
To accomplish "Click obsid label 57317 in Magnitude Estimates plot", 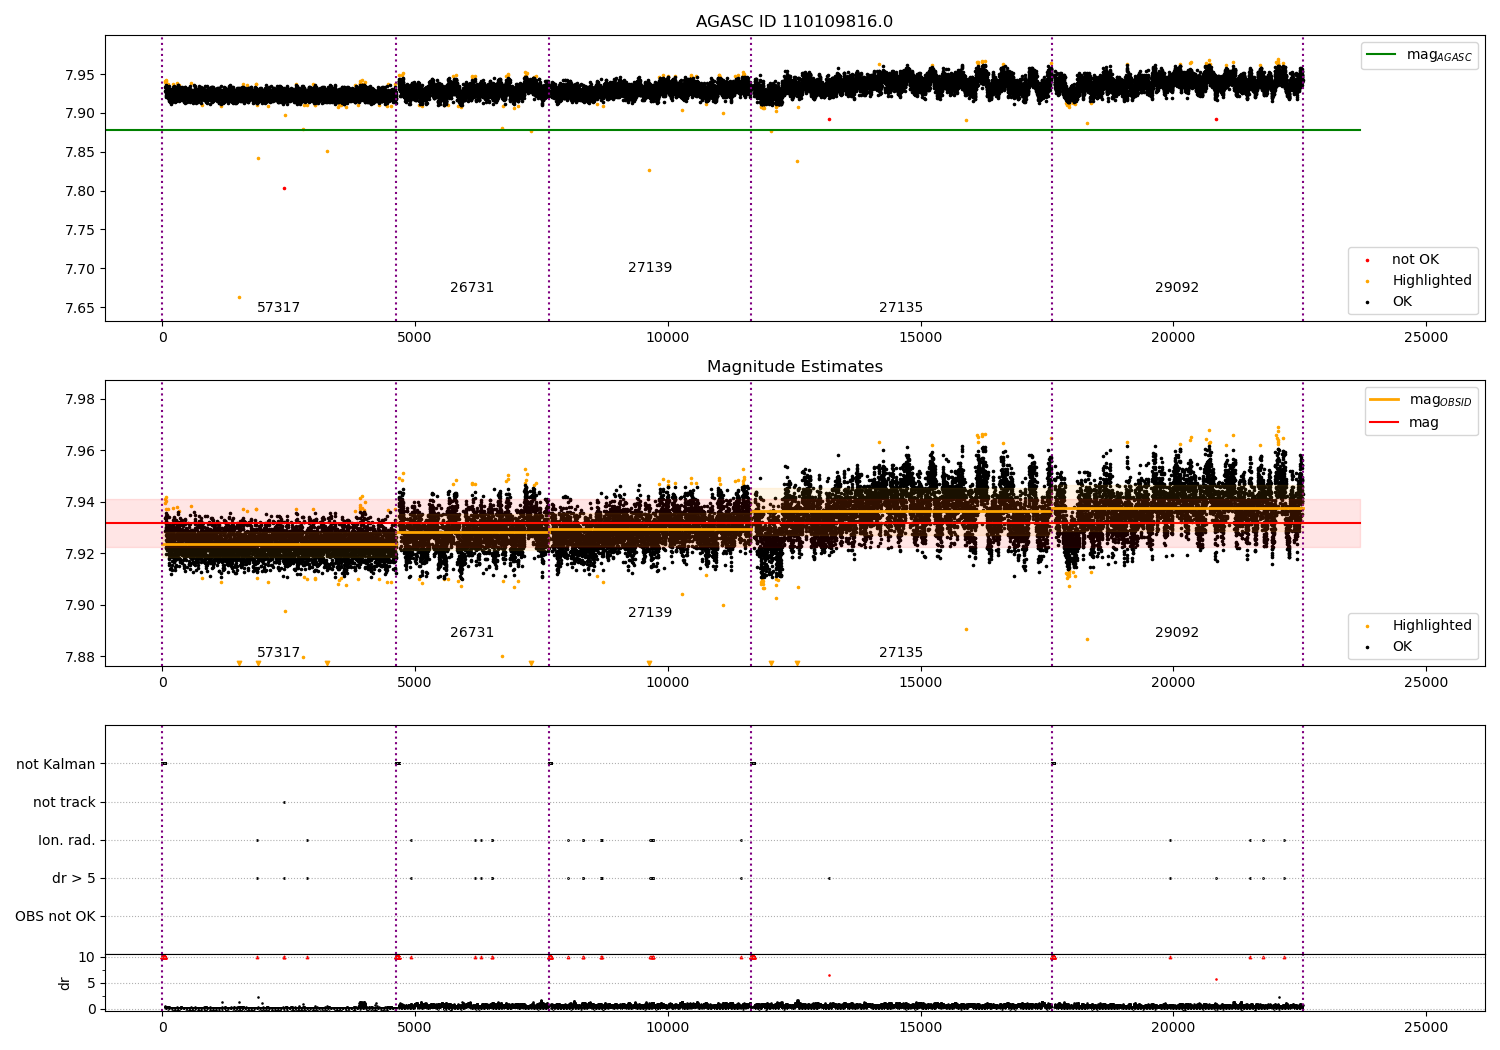I will click(x=278, y=653).
